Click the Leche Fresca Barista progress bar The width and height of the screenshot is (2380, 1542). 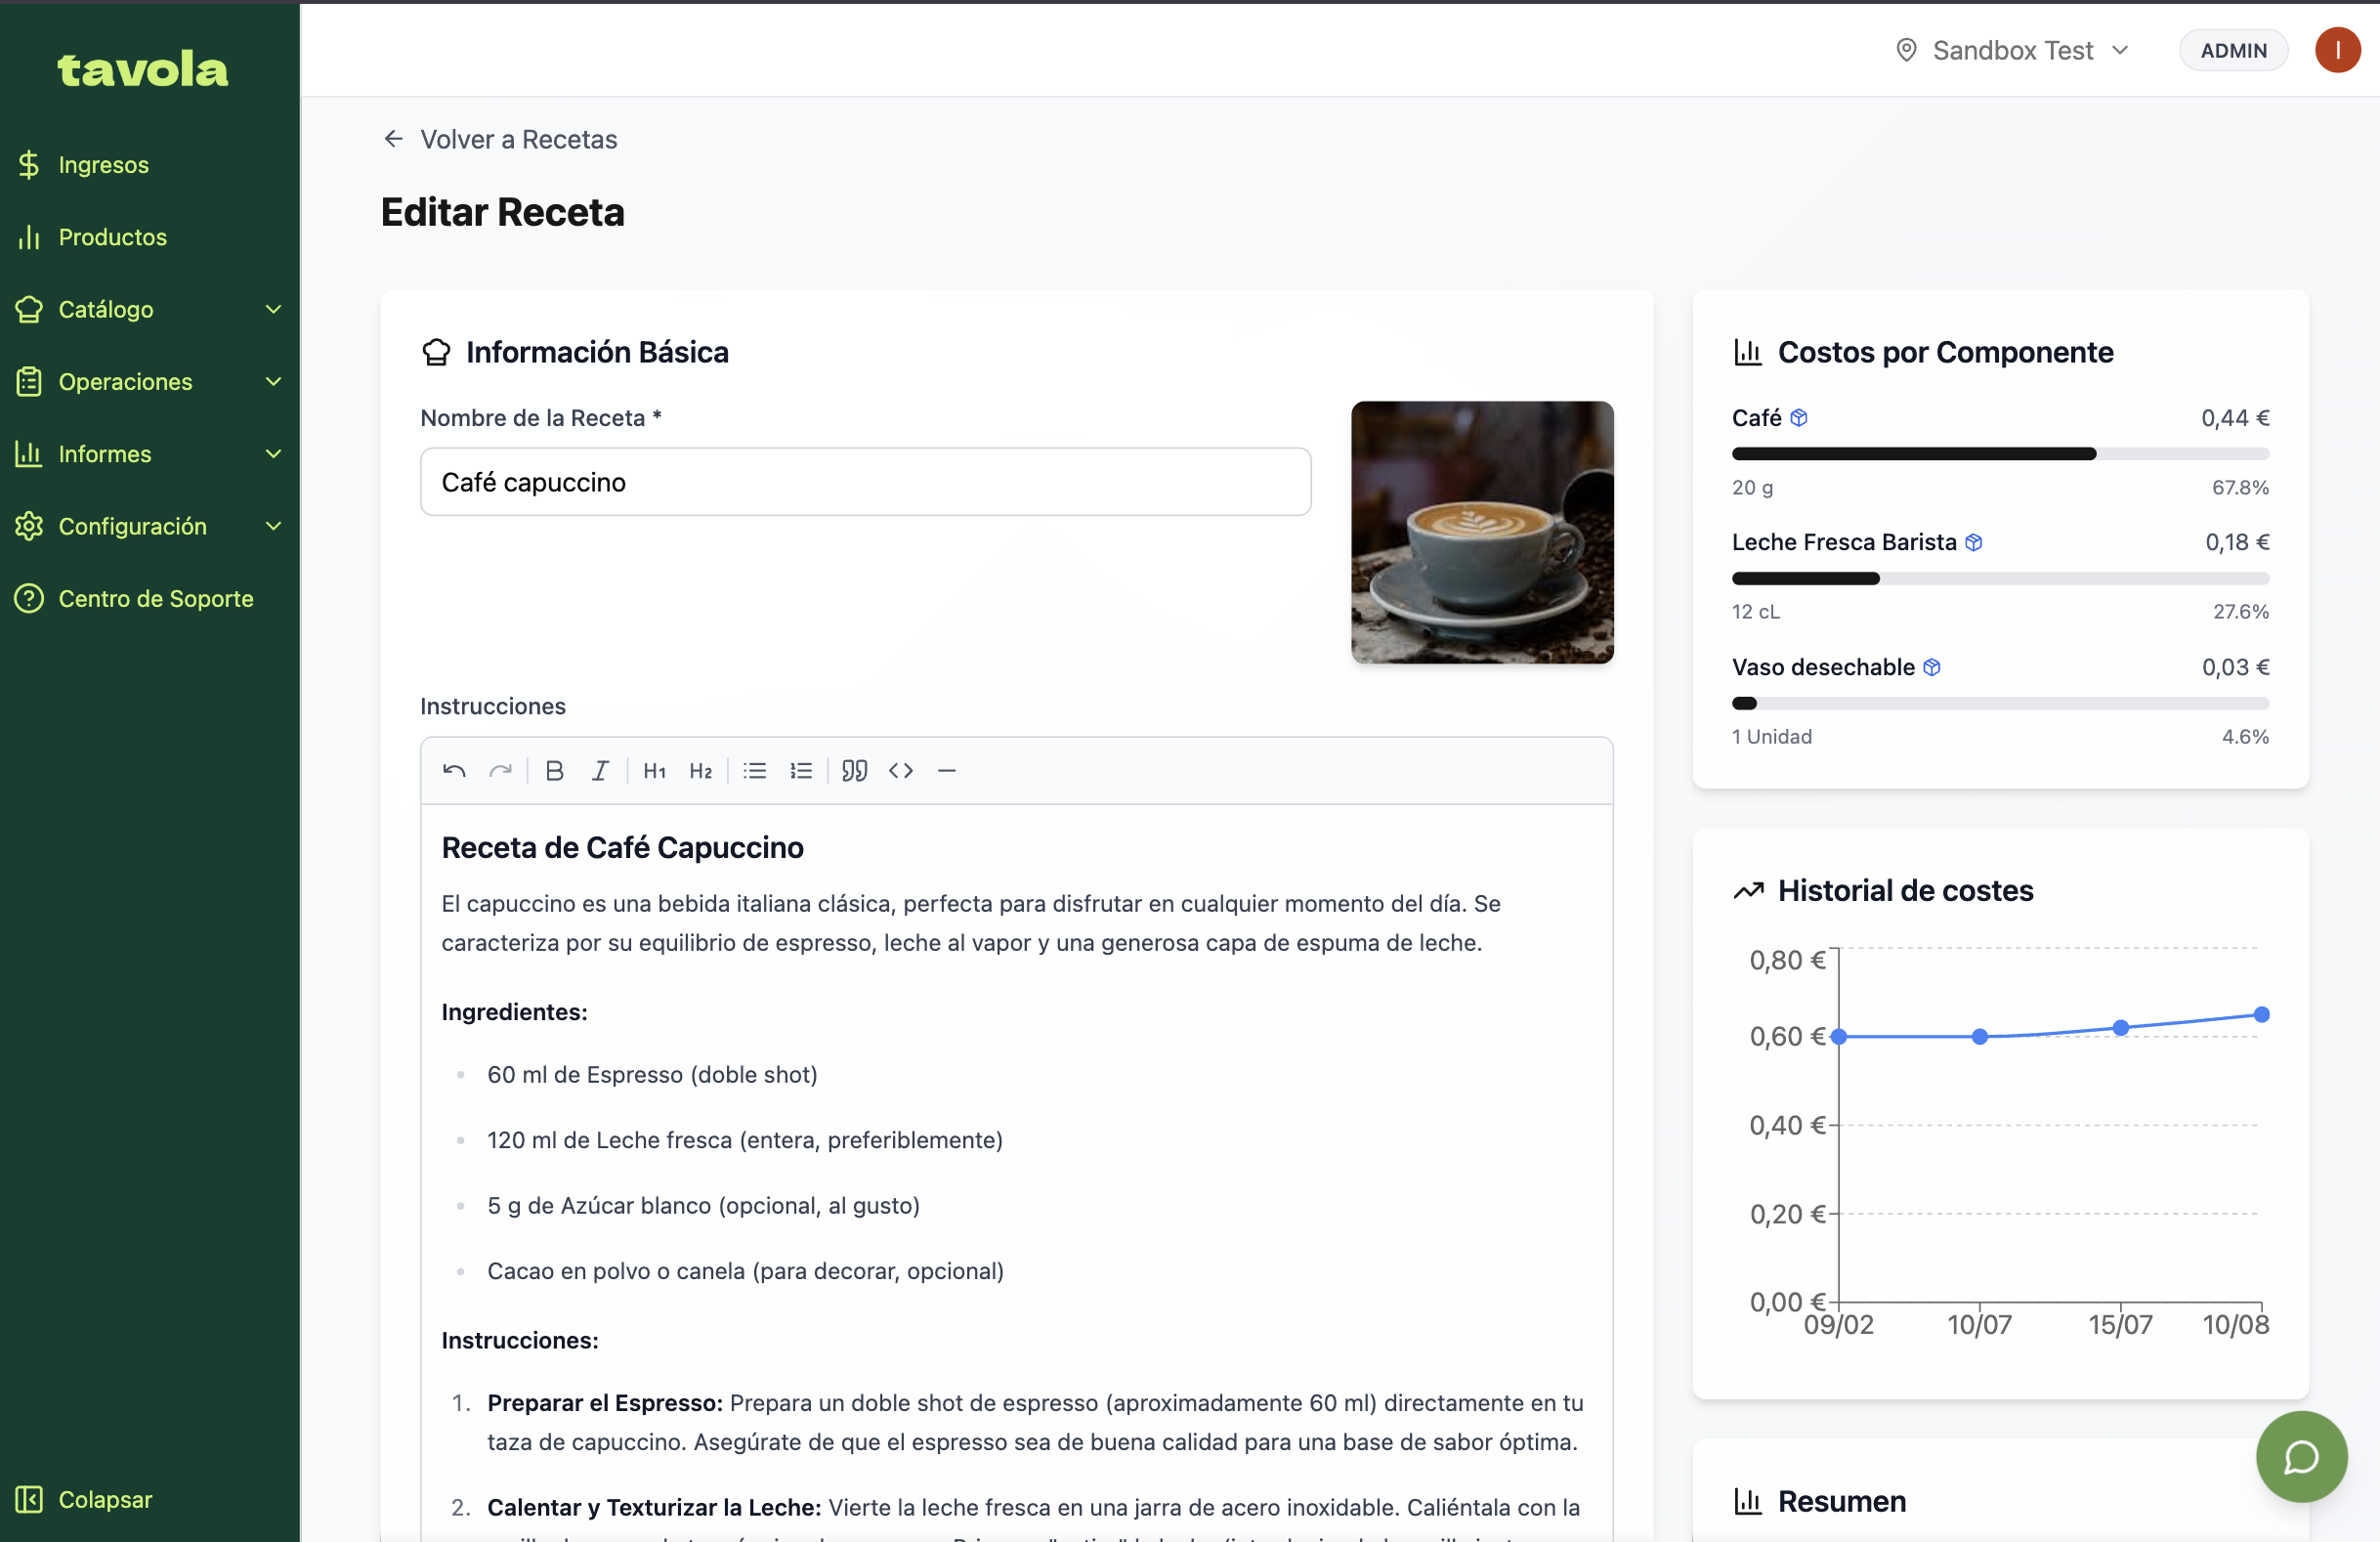coord(2000,579)
